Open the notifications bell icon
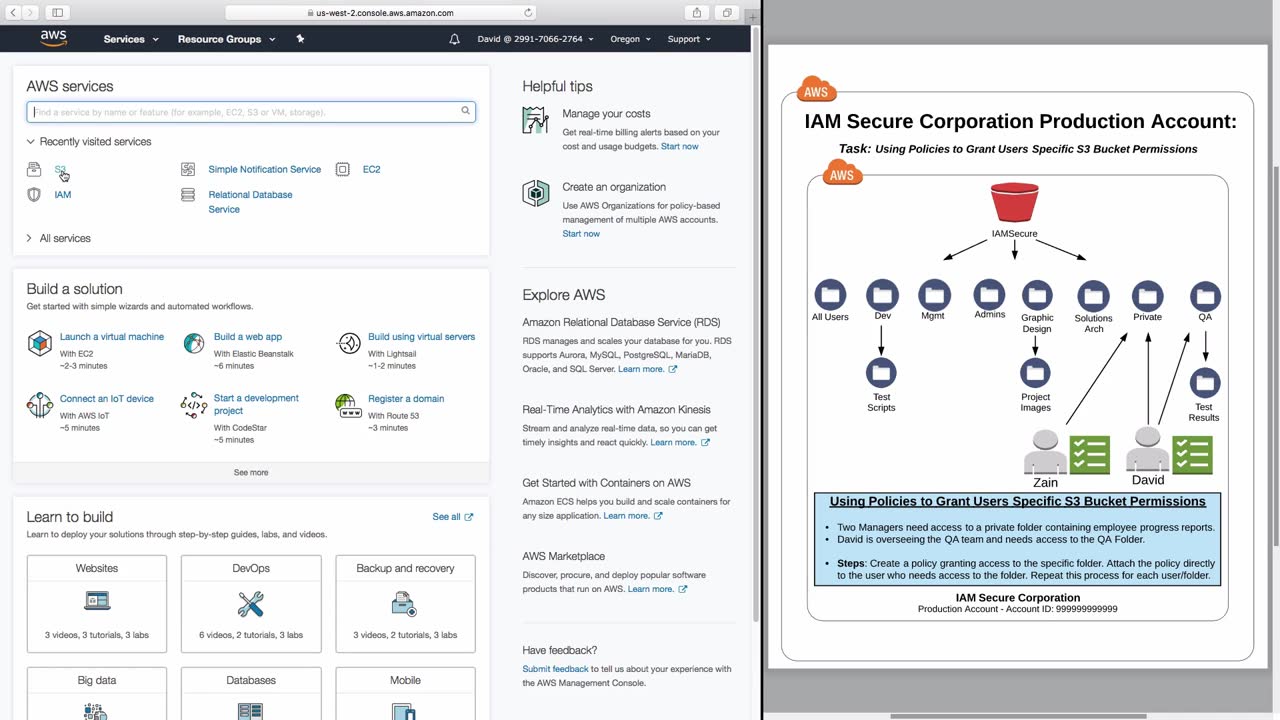 point(455,39)
